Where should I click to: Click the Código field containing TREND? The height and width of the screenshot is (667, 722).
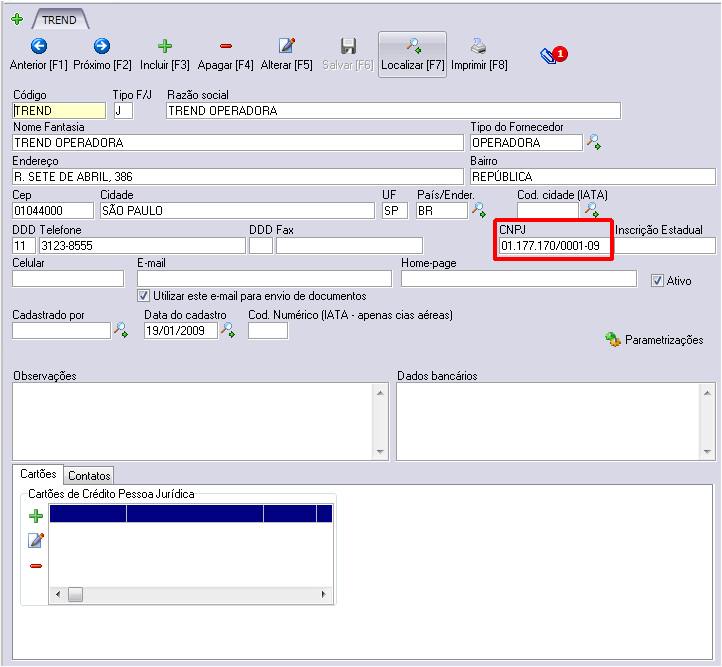tap(59, 111)
